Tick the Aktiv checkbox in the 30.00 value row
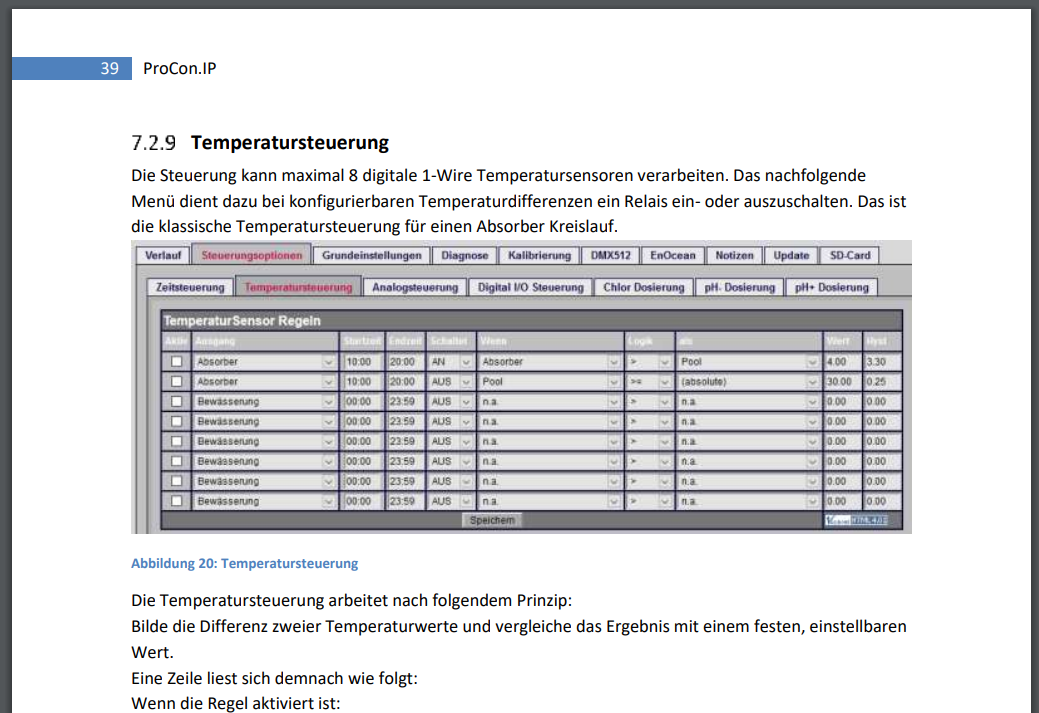 point(176,382)
